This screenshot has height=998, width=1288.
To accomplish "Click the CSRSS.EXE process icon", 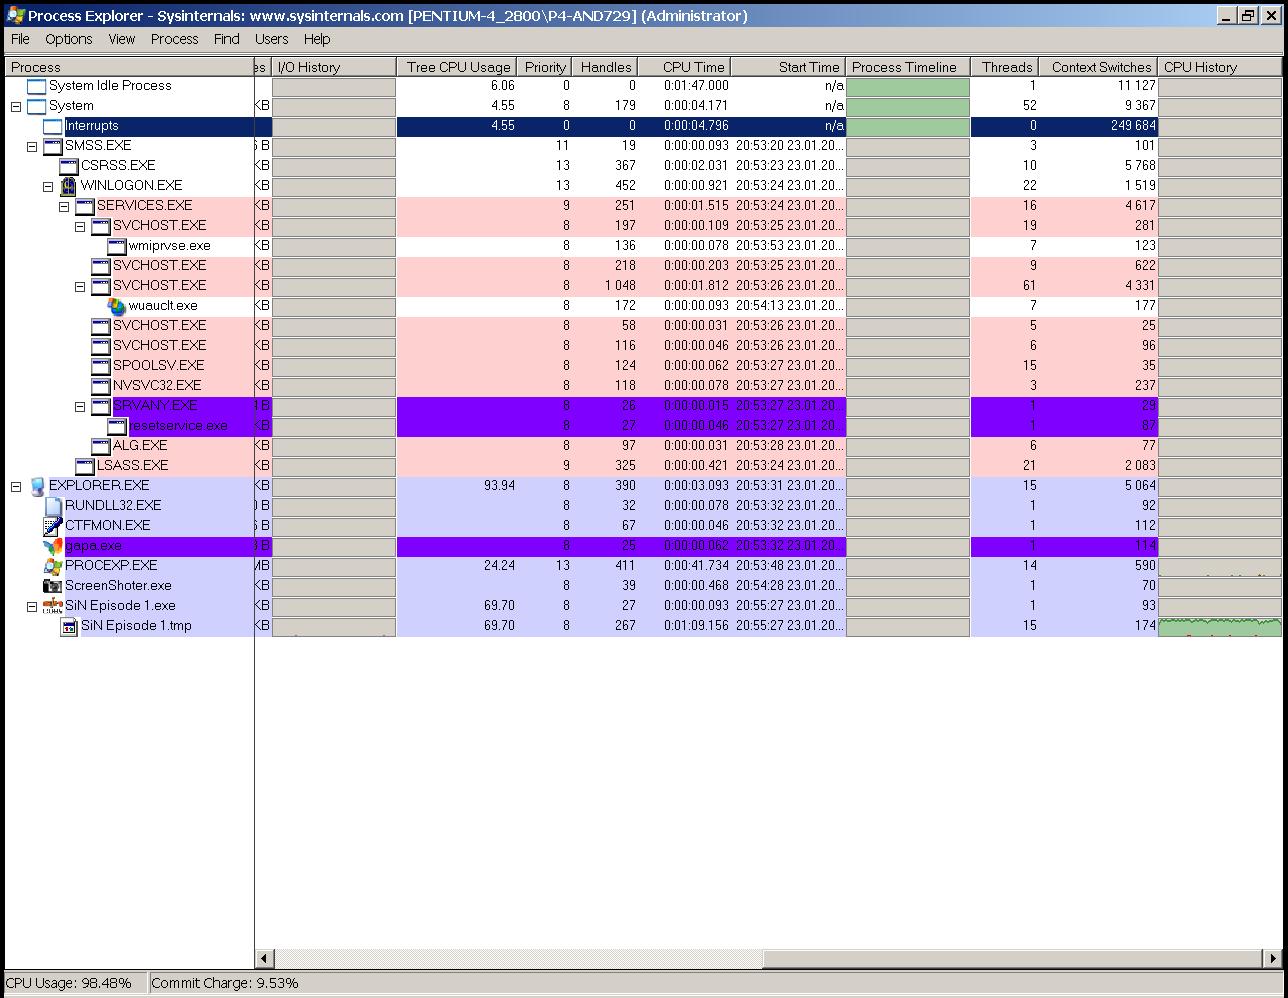I will [68, 166].
